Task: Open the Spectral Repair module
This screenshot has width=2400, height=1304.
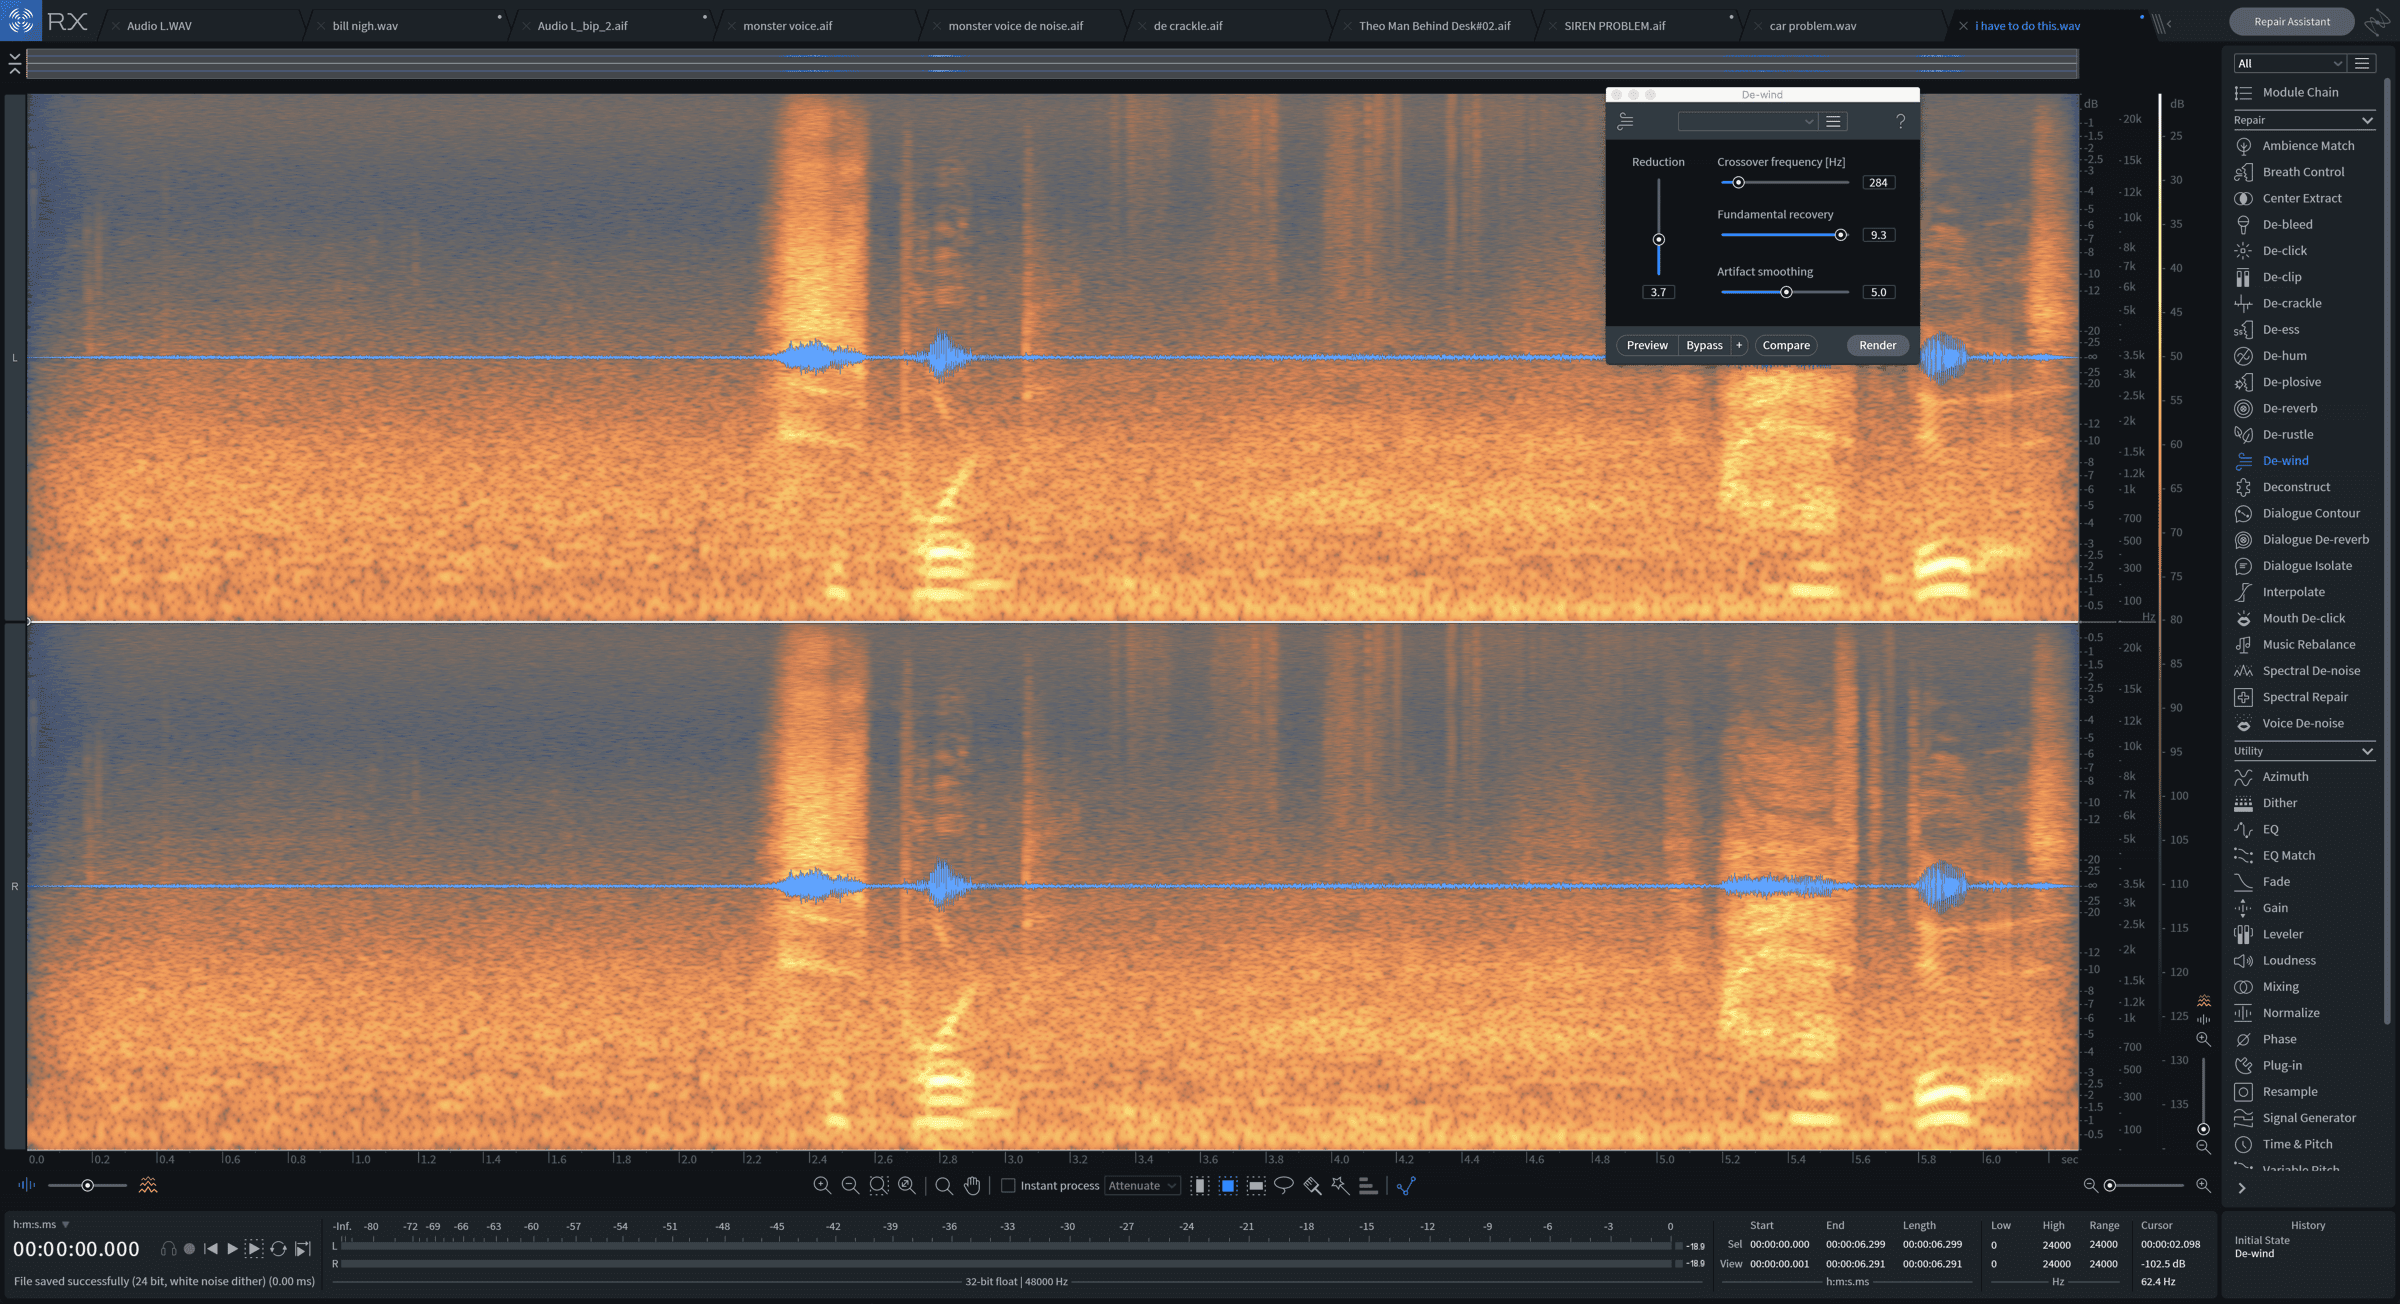Action: click(x=2305, y=697)
